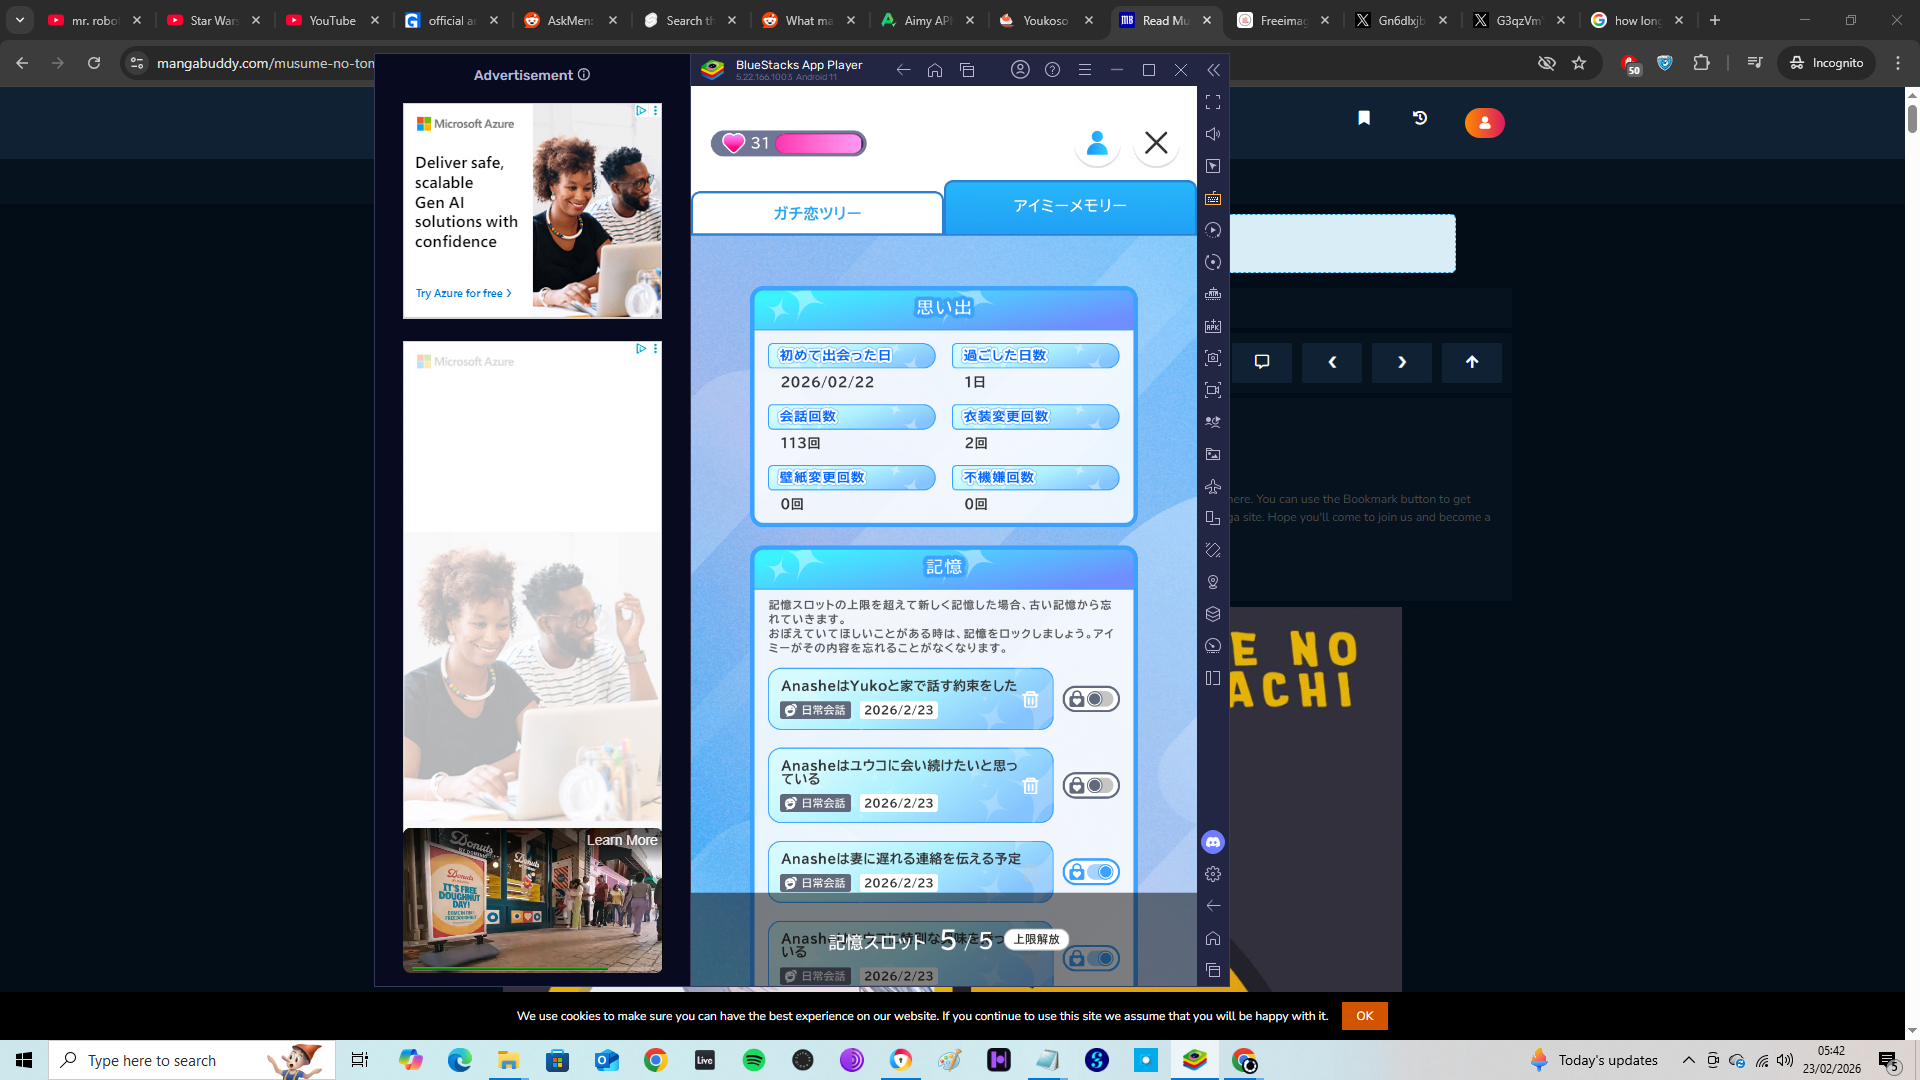Toggle the lock for 'AnasheはYukoと家で話す約束をした'
Viewport: 1920px width, 1080px height.
click(x=1091, y=699)
